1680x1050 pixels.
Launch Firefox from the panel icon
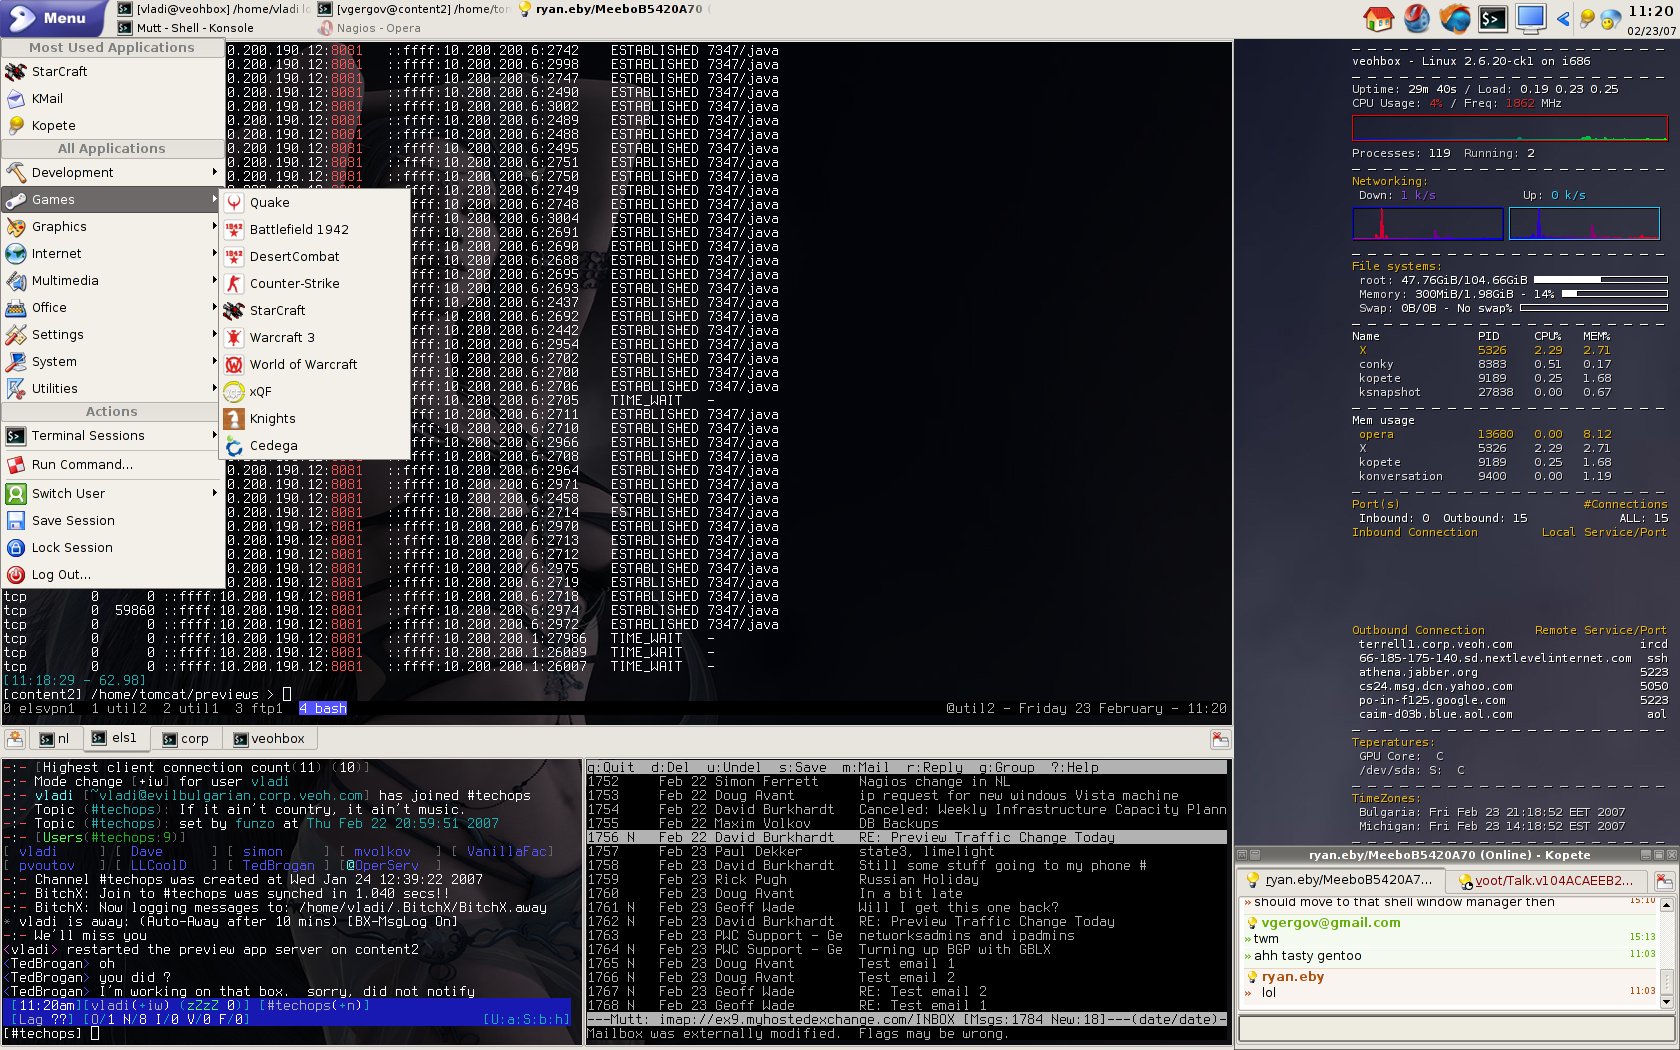point(1455,18)
